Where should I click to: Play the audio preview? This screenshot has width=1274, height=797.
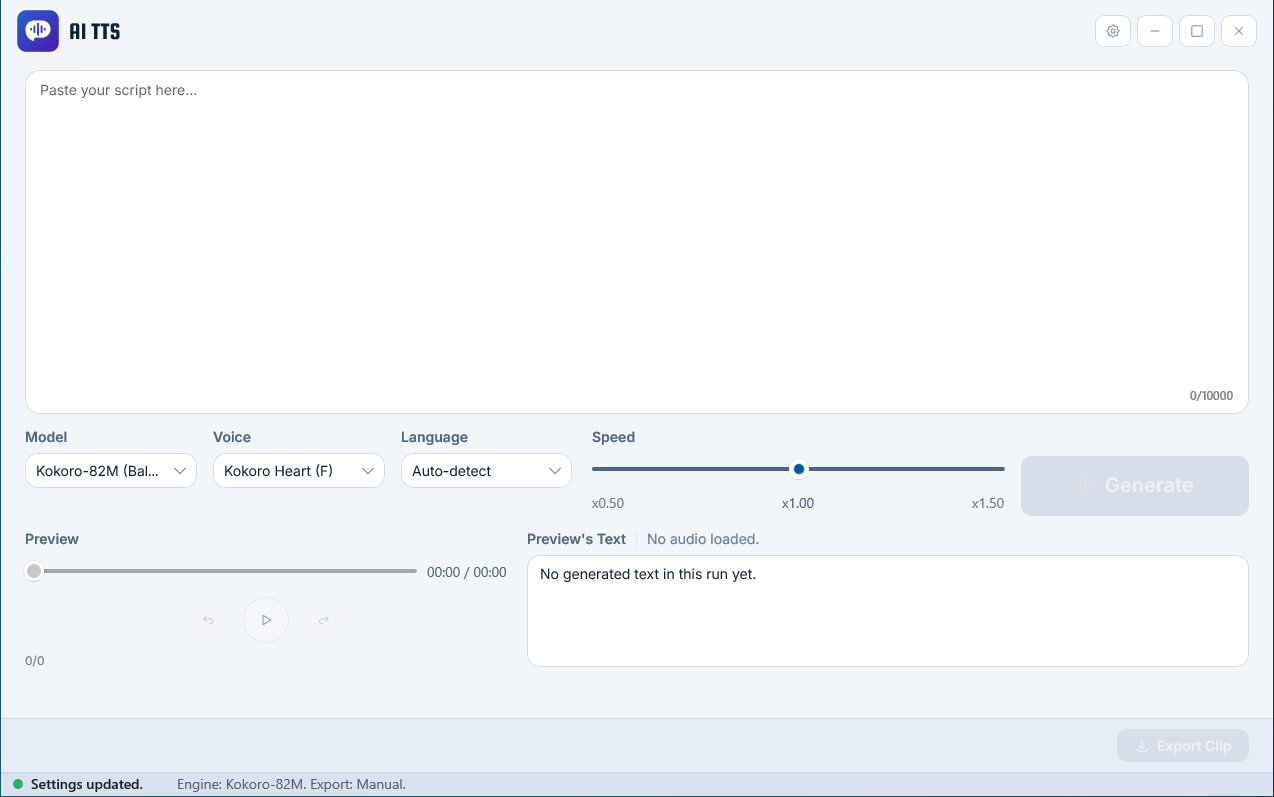(x=266, y=620)
